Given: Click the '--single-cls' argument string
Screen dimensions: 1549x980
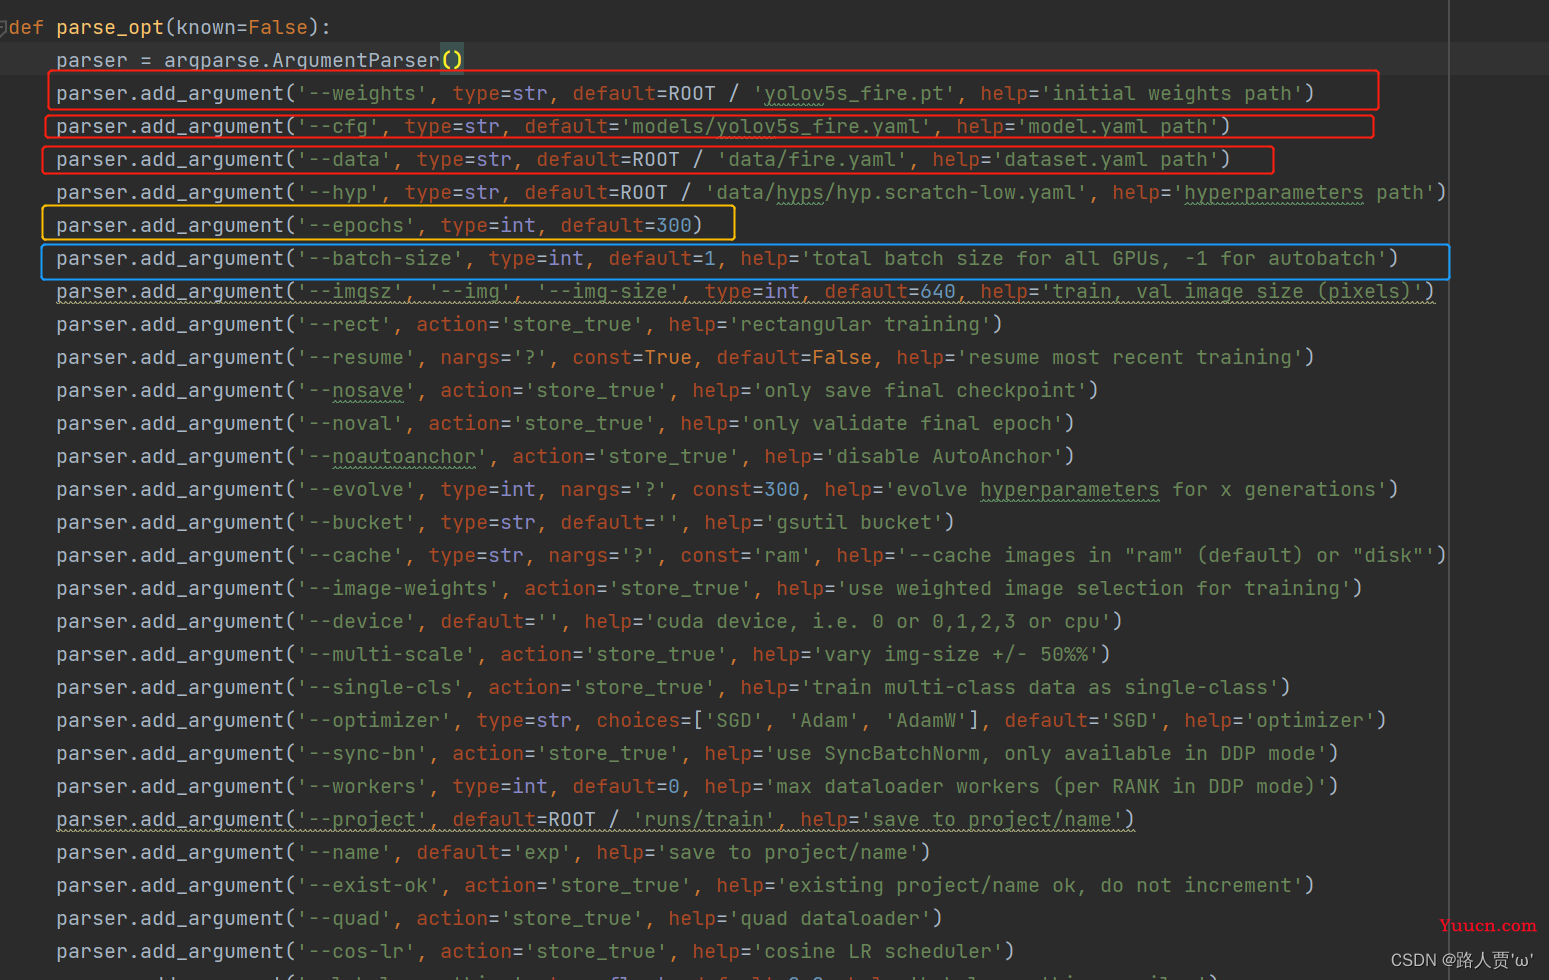Looking at the screenshot, I should (380, 688).
